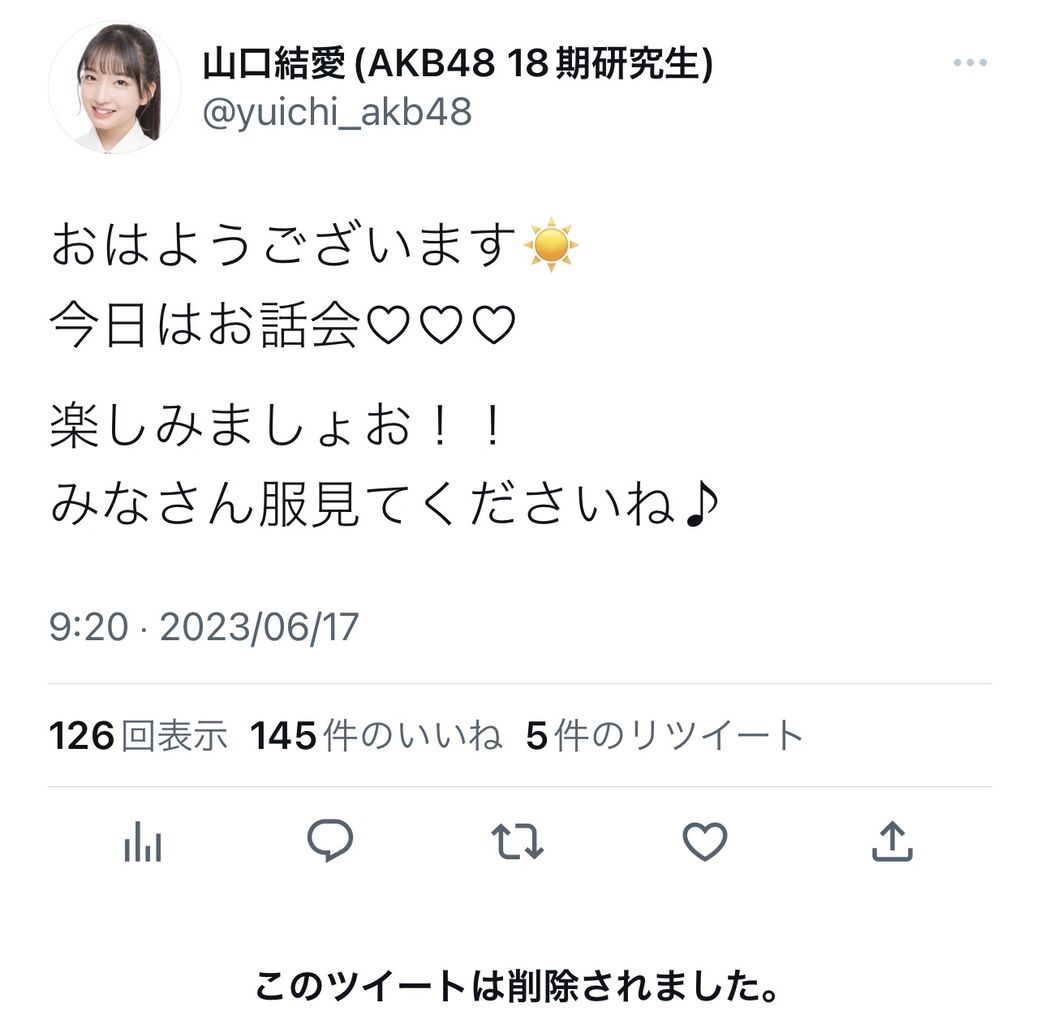Screen dimensions: 1041x1024
Task: Tap the sun emoji in the tweet
Action: tap(551, 244)
